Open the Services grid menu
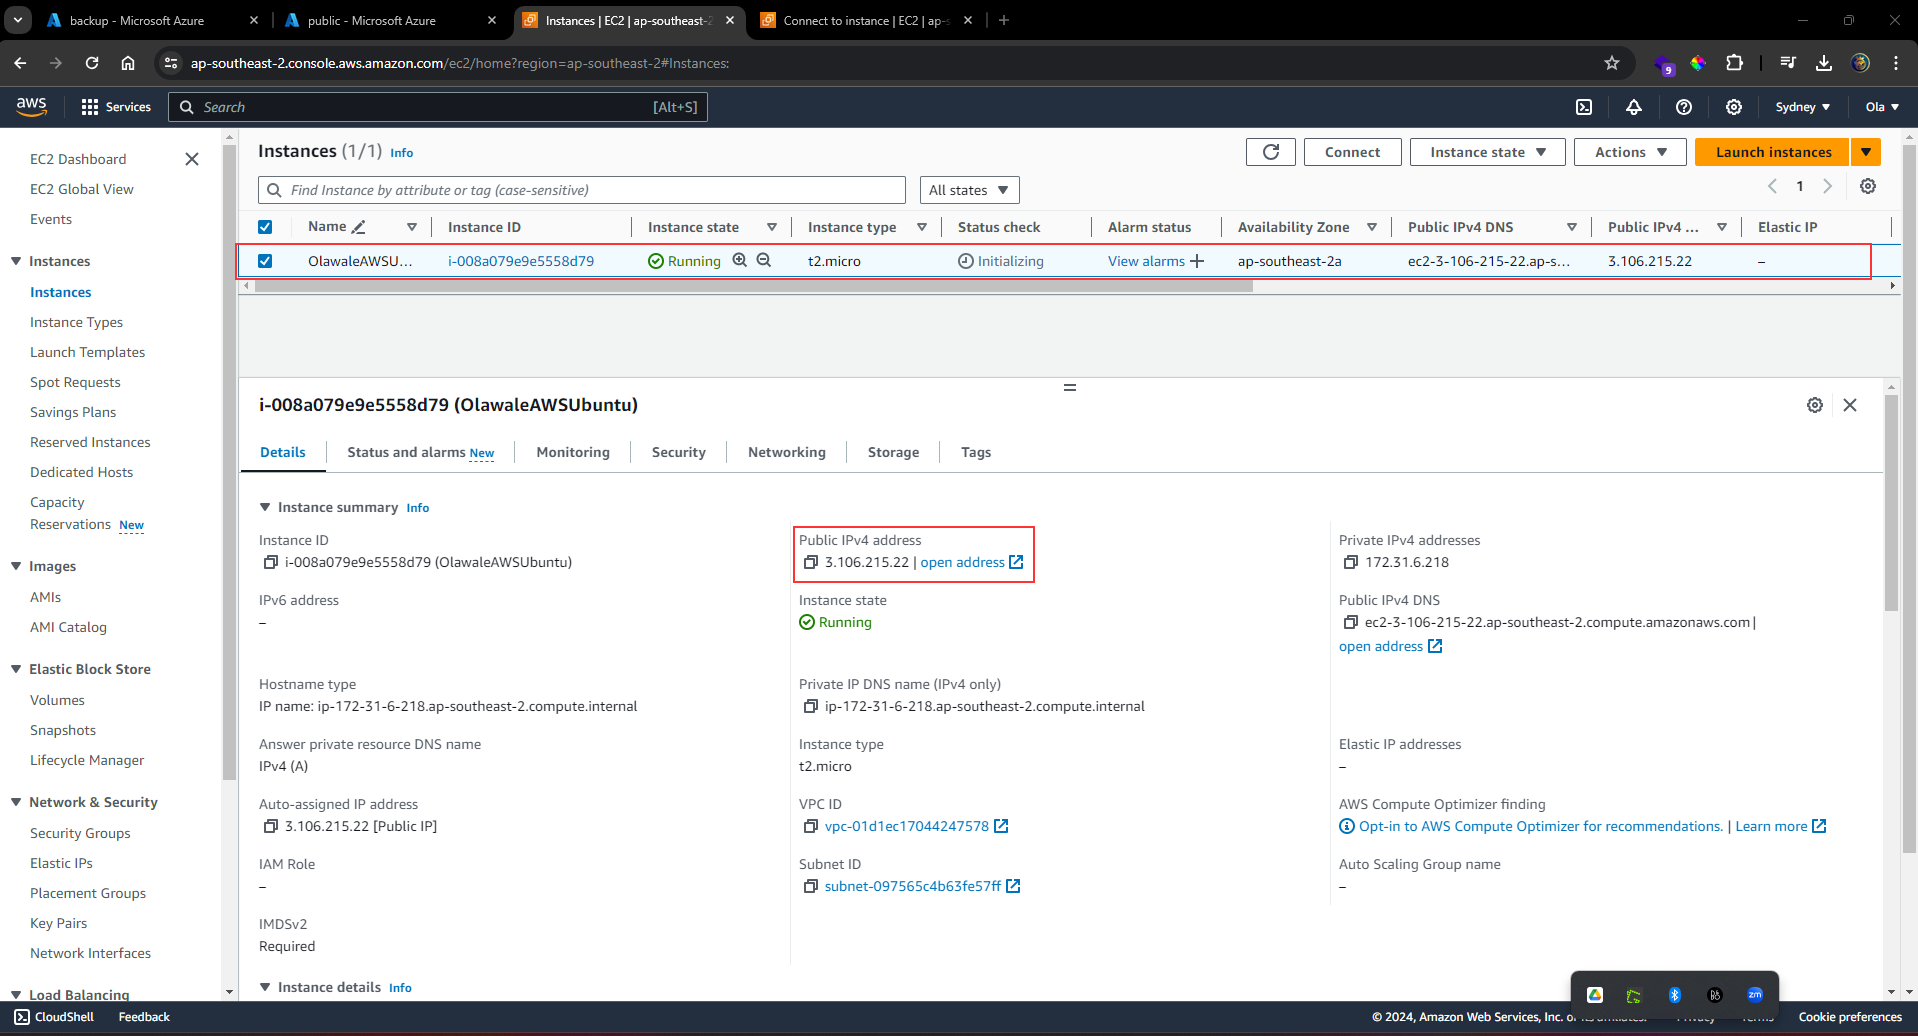 pos(116,107)
